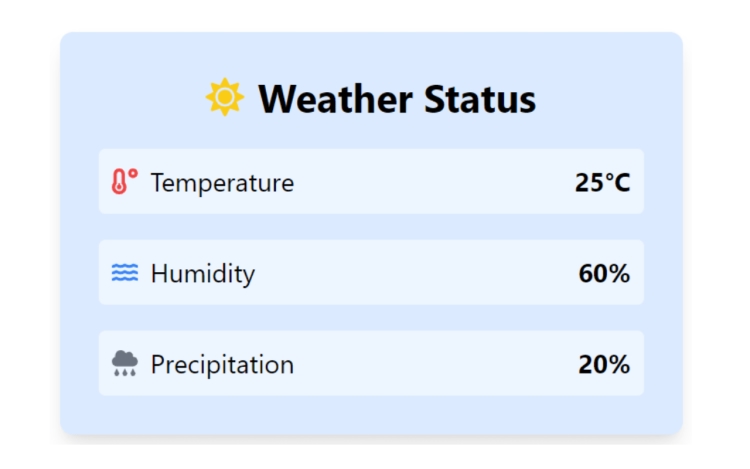
Task: Click the percent sign of the 20% value
Action: pyautogui.click(x=618, y=364)
